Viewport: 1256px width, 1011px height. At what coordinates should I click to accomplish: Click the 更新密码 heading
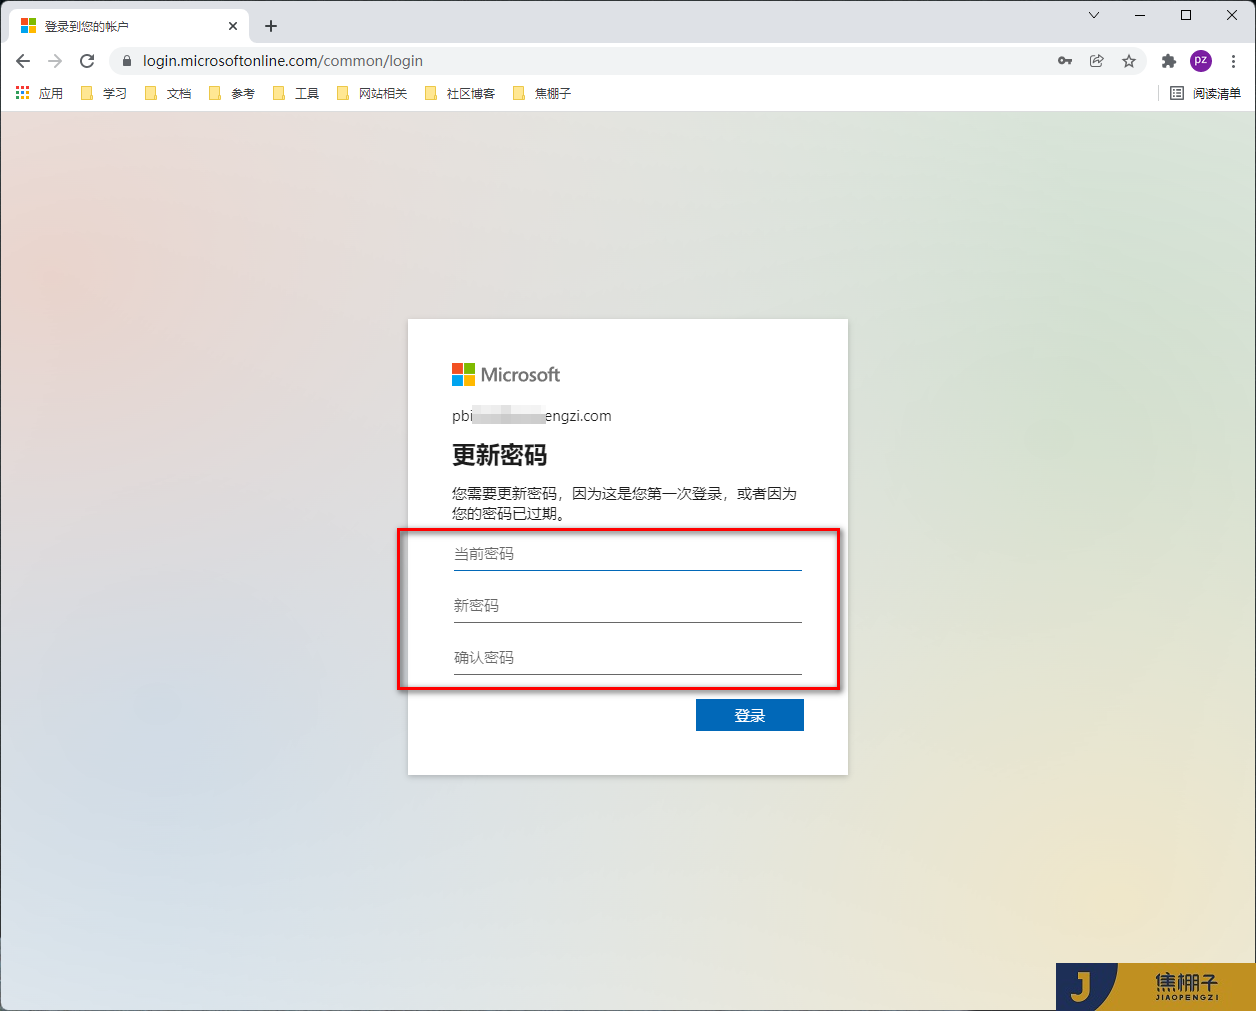(x=500, y=455)
